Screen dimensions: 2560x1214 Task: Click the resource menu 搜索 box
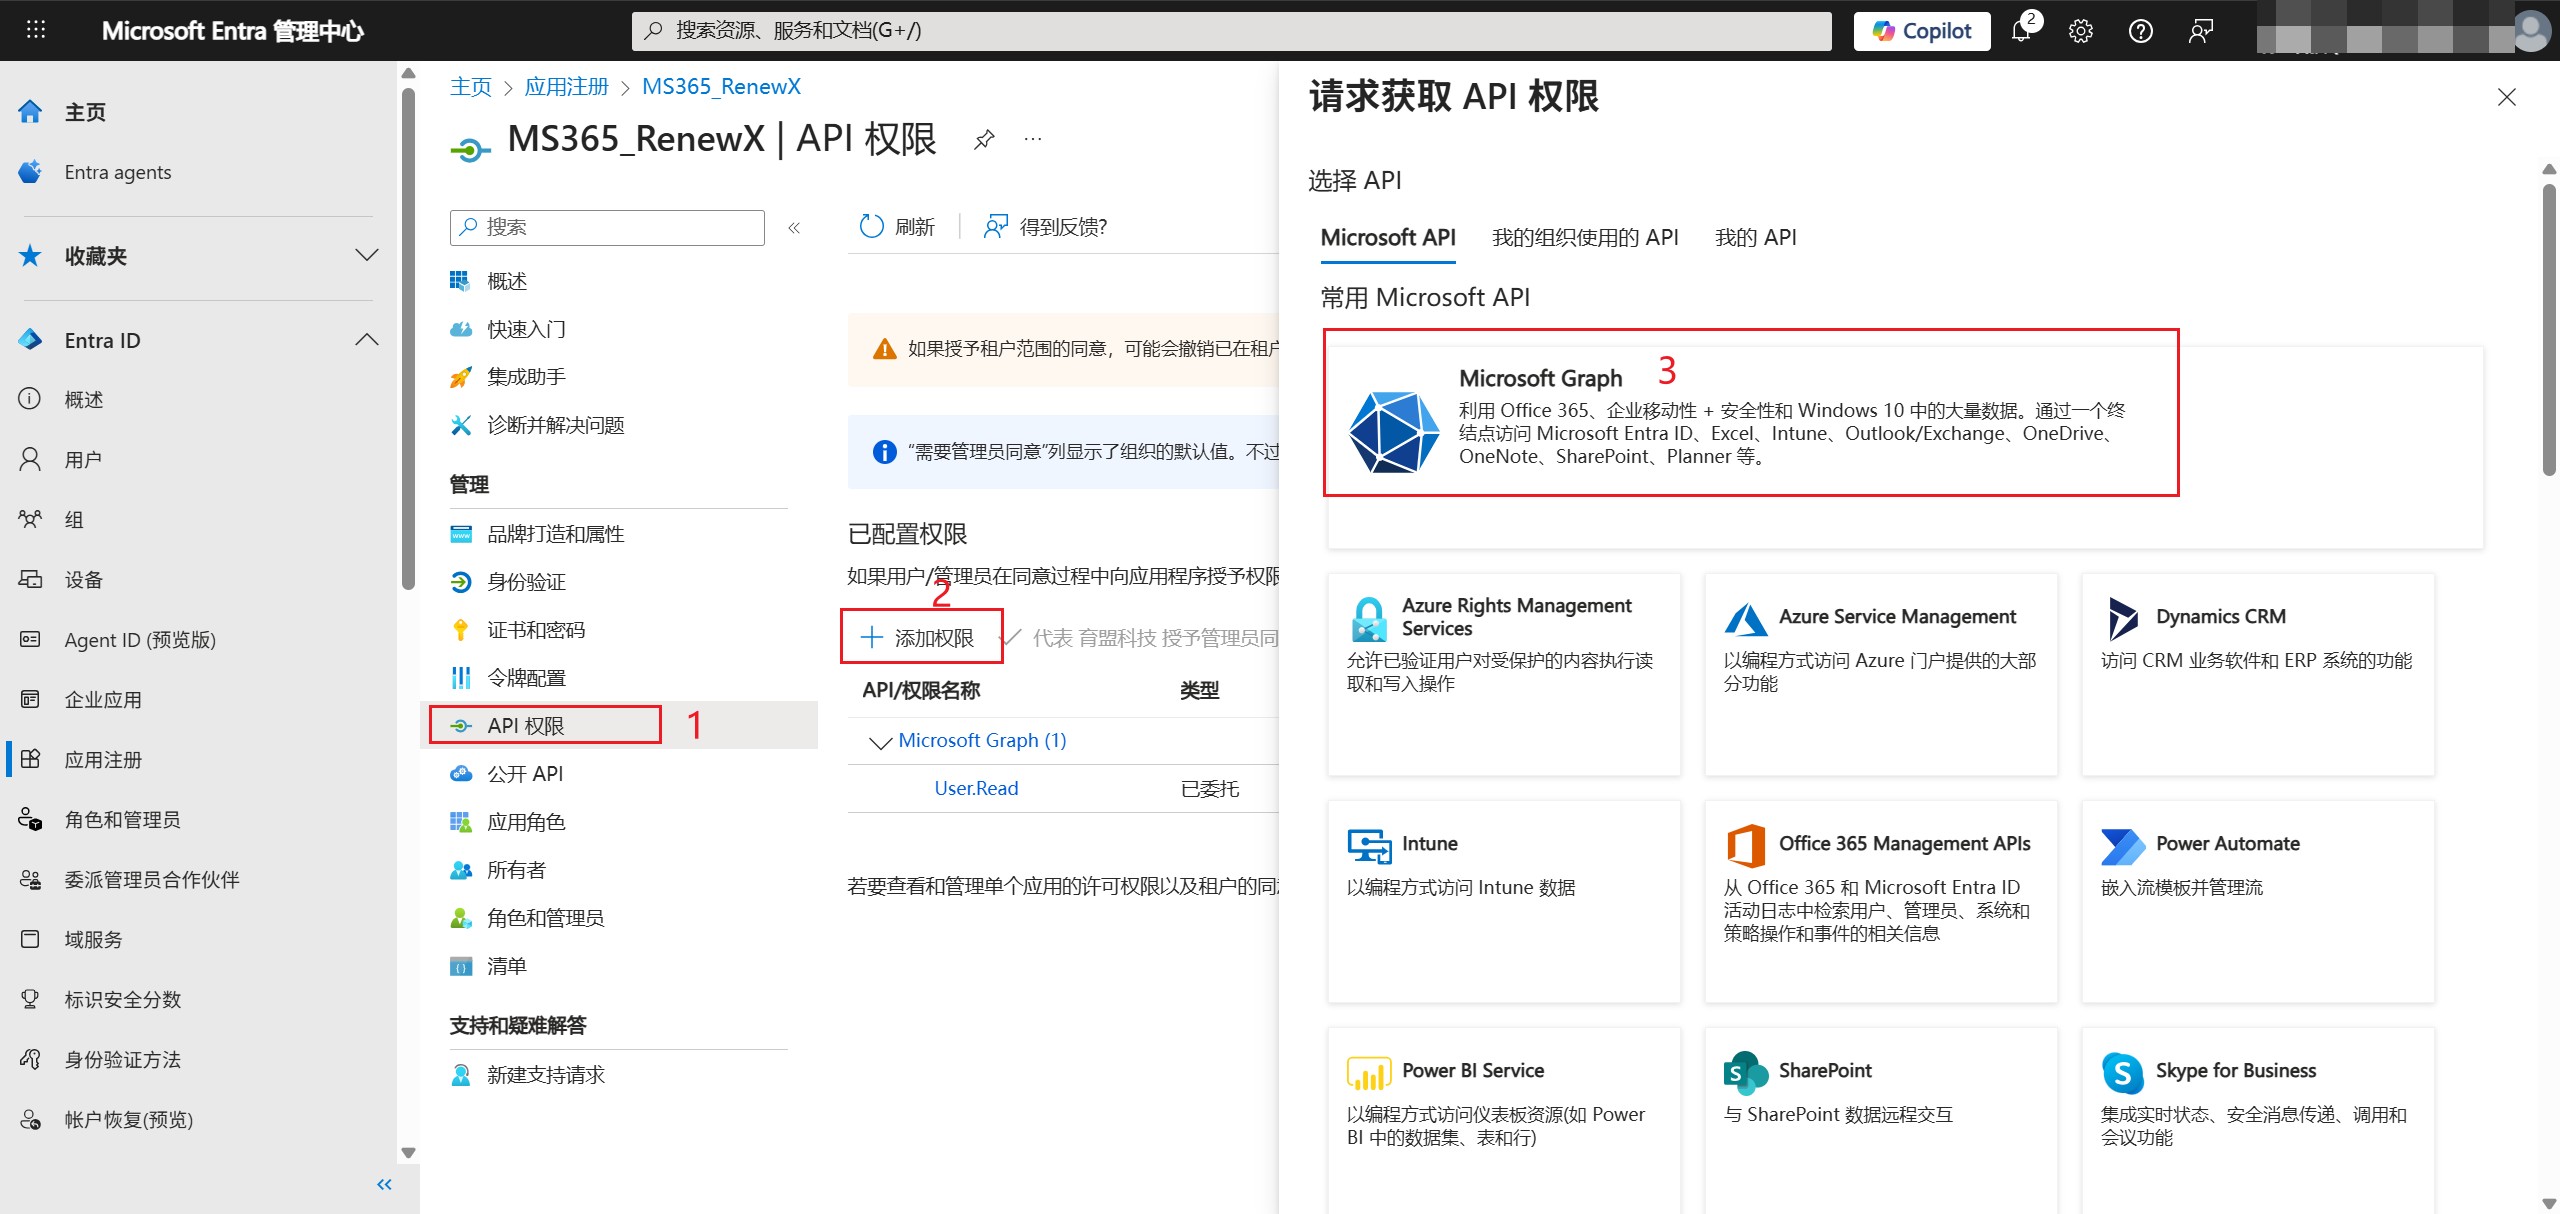point(607,228)
